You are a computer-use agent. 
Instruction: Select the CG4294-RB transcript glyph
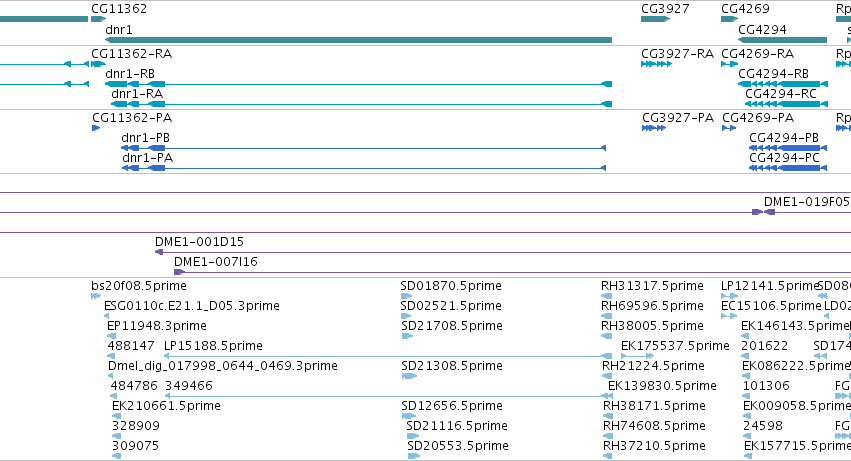click(x=783, y=84)
